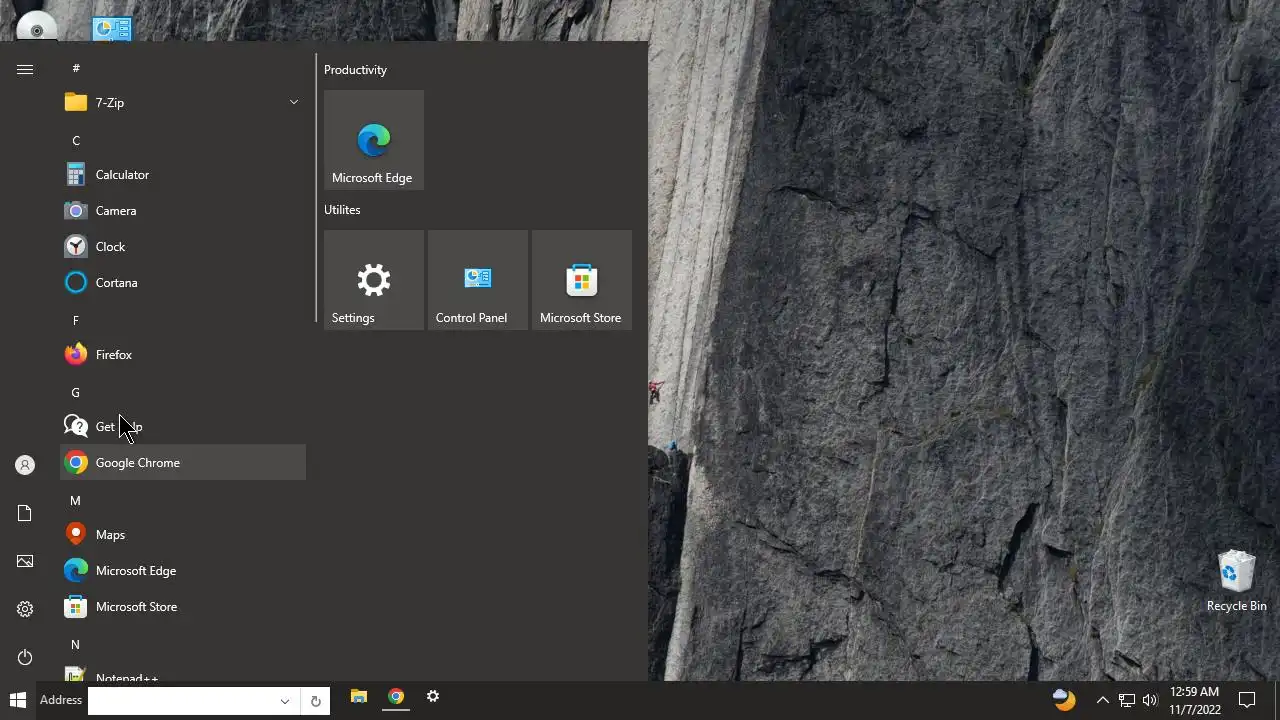Open Pictures from Start sidebar

pyautogui.click(x=25, y=561)
